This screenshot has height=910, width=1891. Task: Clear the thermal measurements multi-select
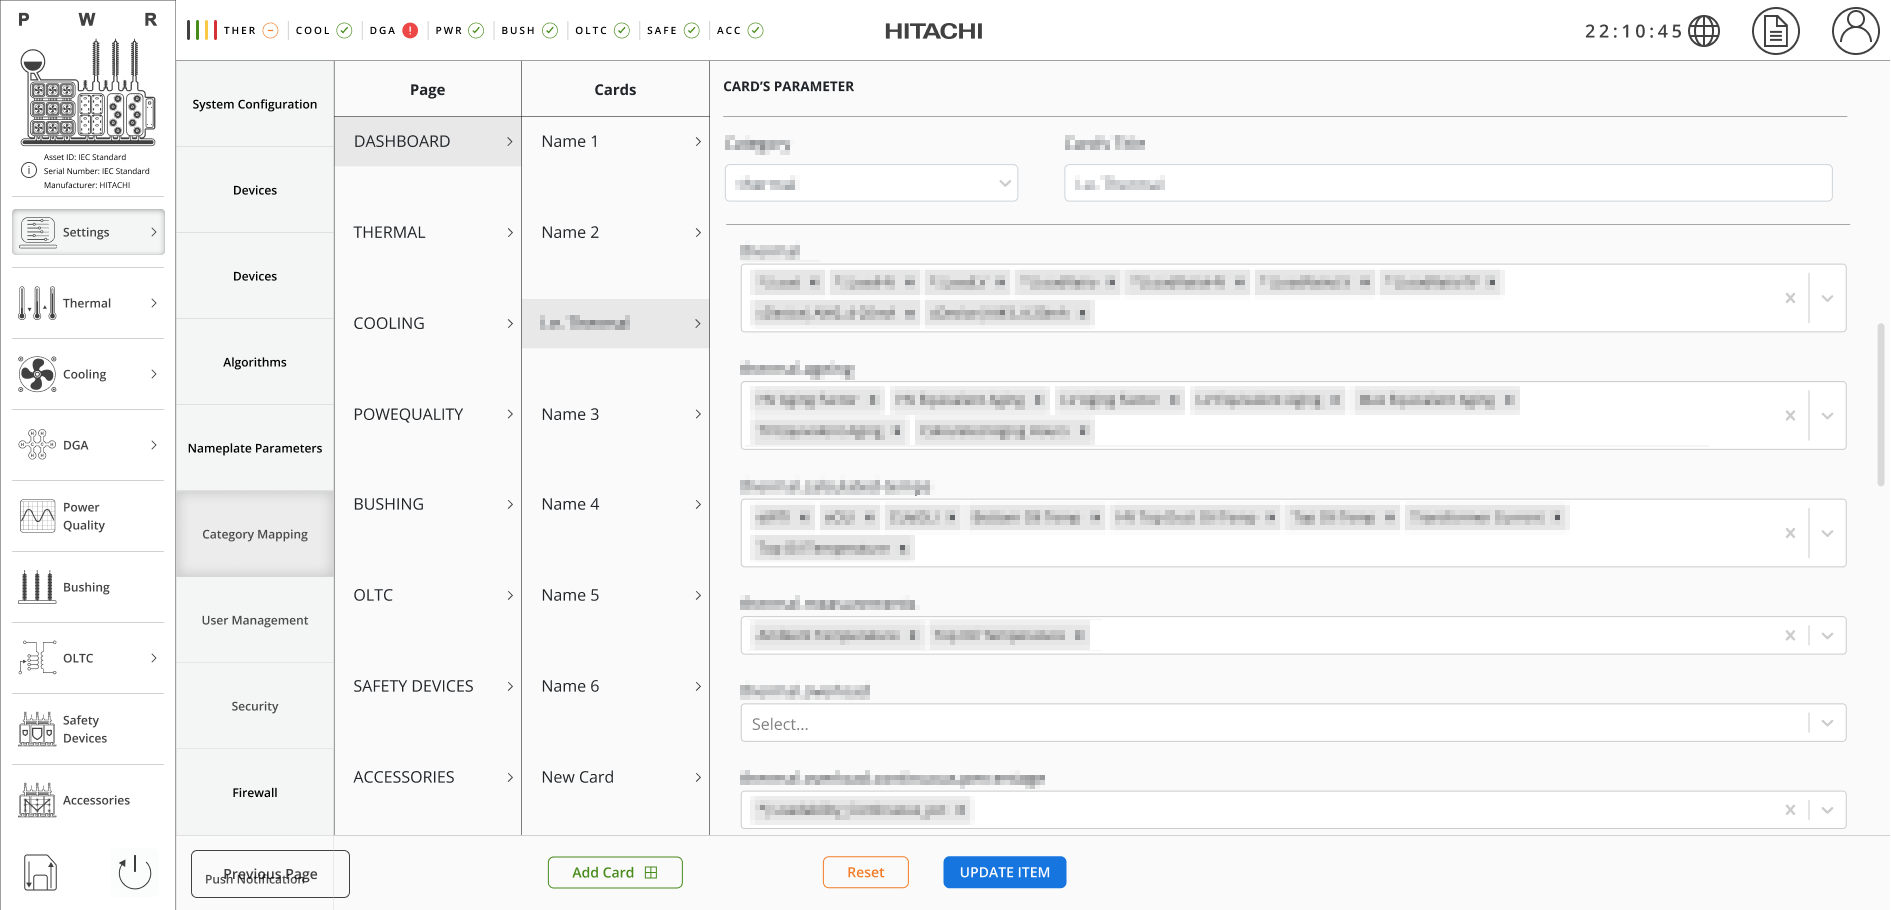[x=1790, y=635]
